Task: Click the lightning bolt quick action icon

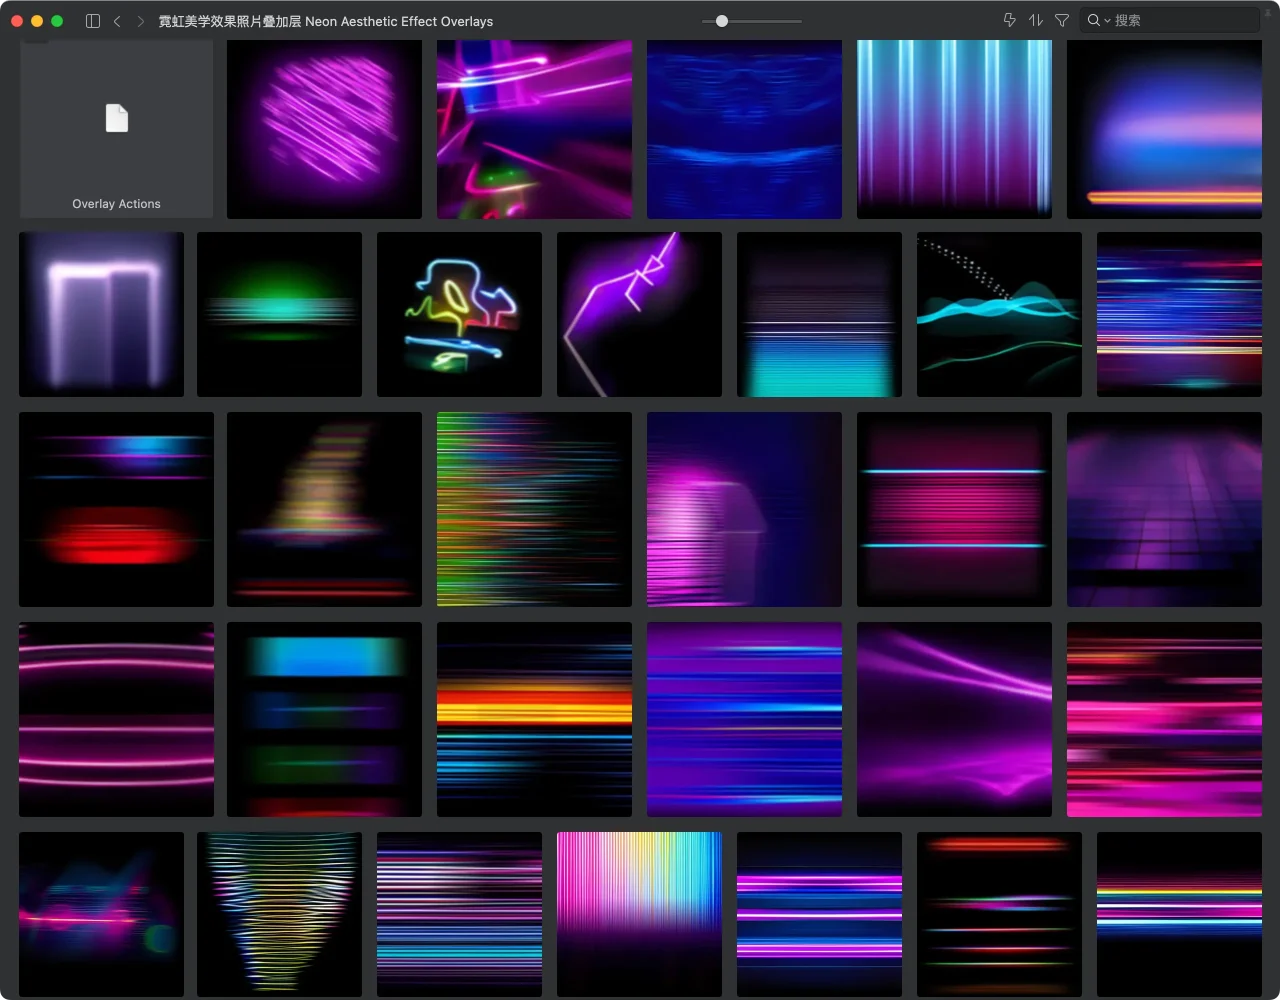Action: [1009, 20]
